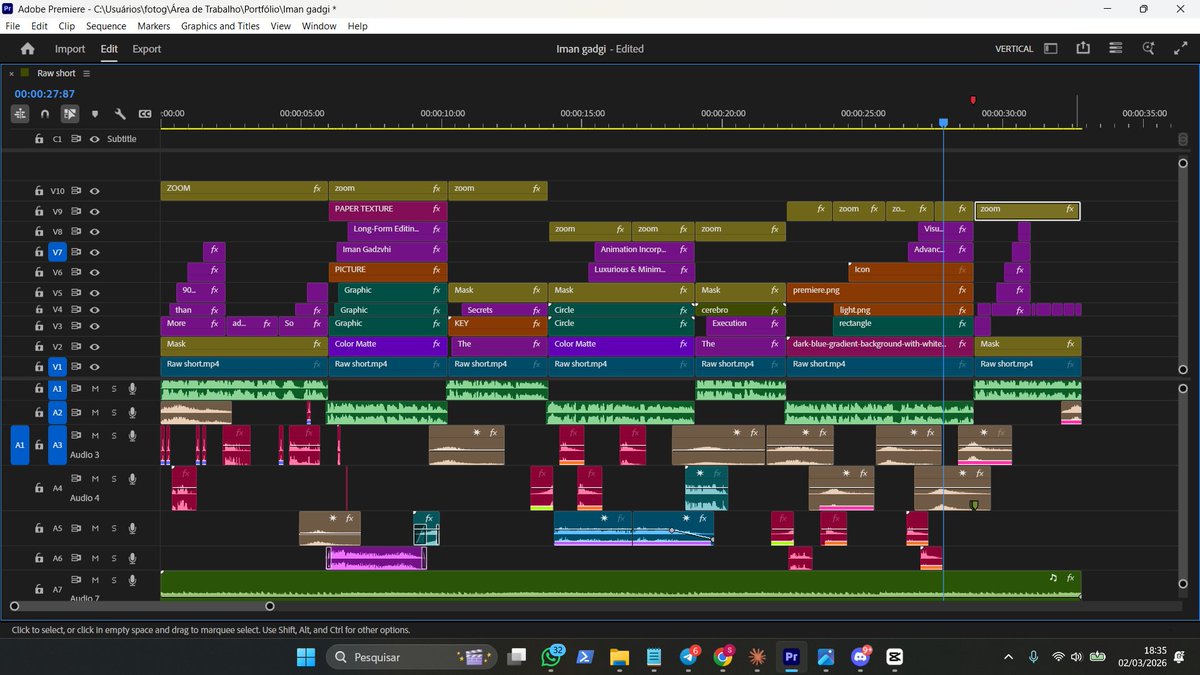Click sync lock icon on A6
This screenshot has width=1200, height=675.
pyautogui.click(x=76, y=558)
